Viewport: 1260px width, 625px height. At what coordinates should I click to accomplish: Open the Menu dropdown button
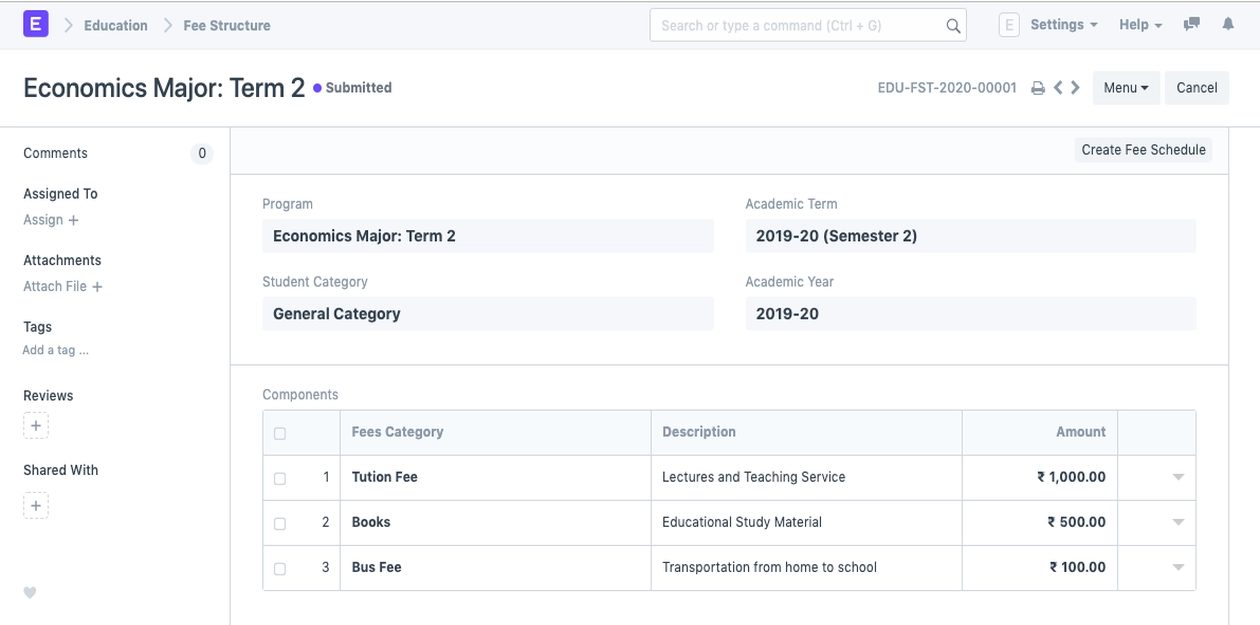pos(1126,88)
